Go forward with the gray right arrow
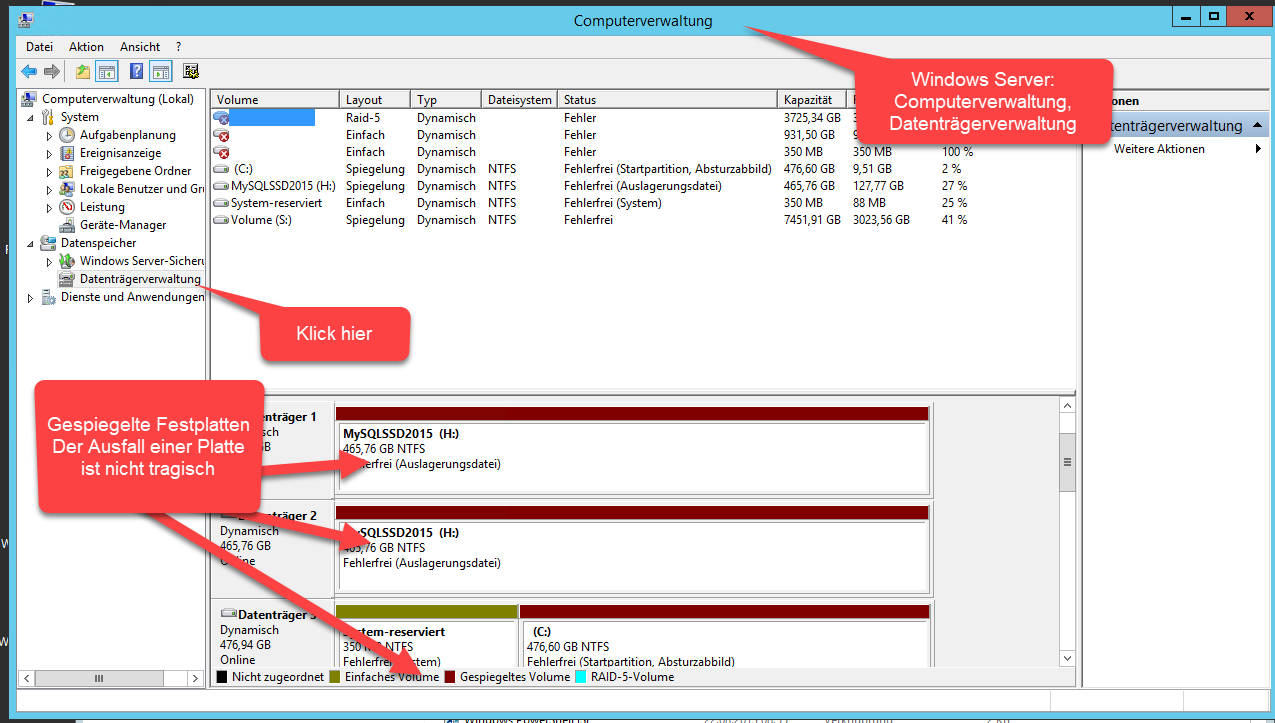 point(51,71)
